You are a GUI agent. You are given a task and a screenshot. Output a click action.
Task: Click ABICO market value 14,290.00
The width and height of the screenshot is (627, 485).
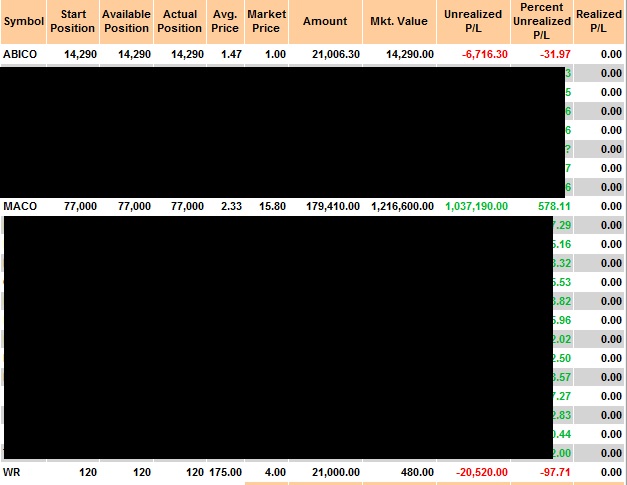coord(410,54)
